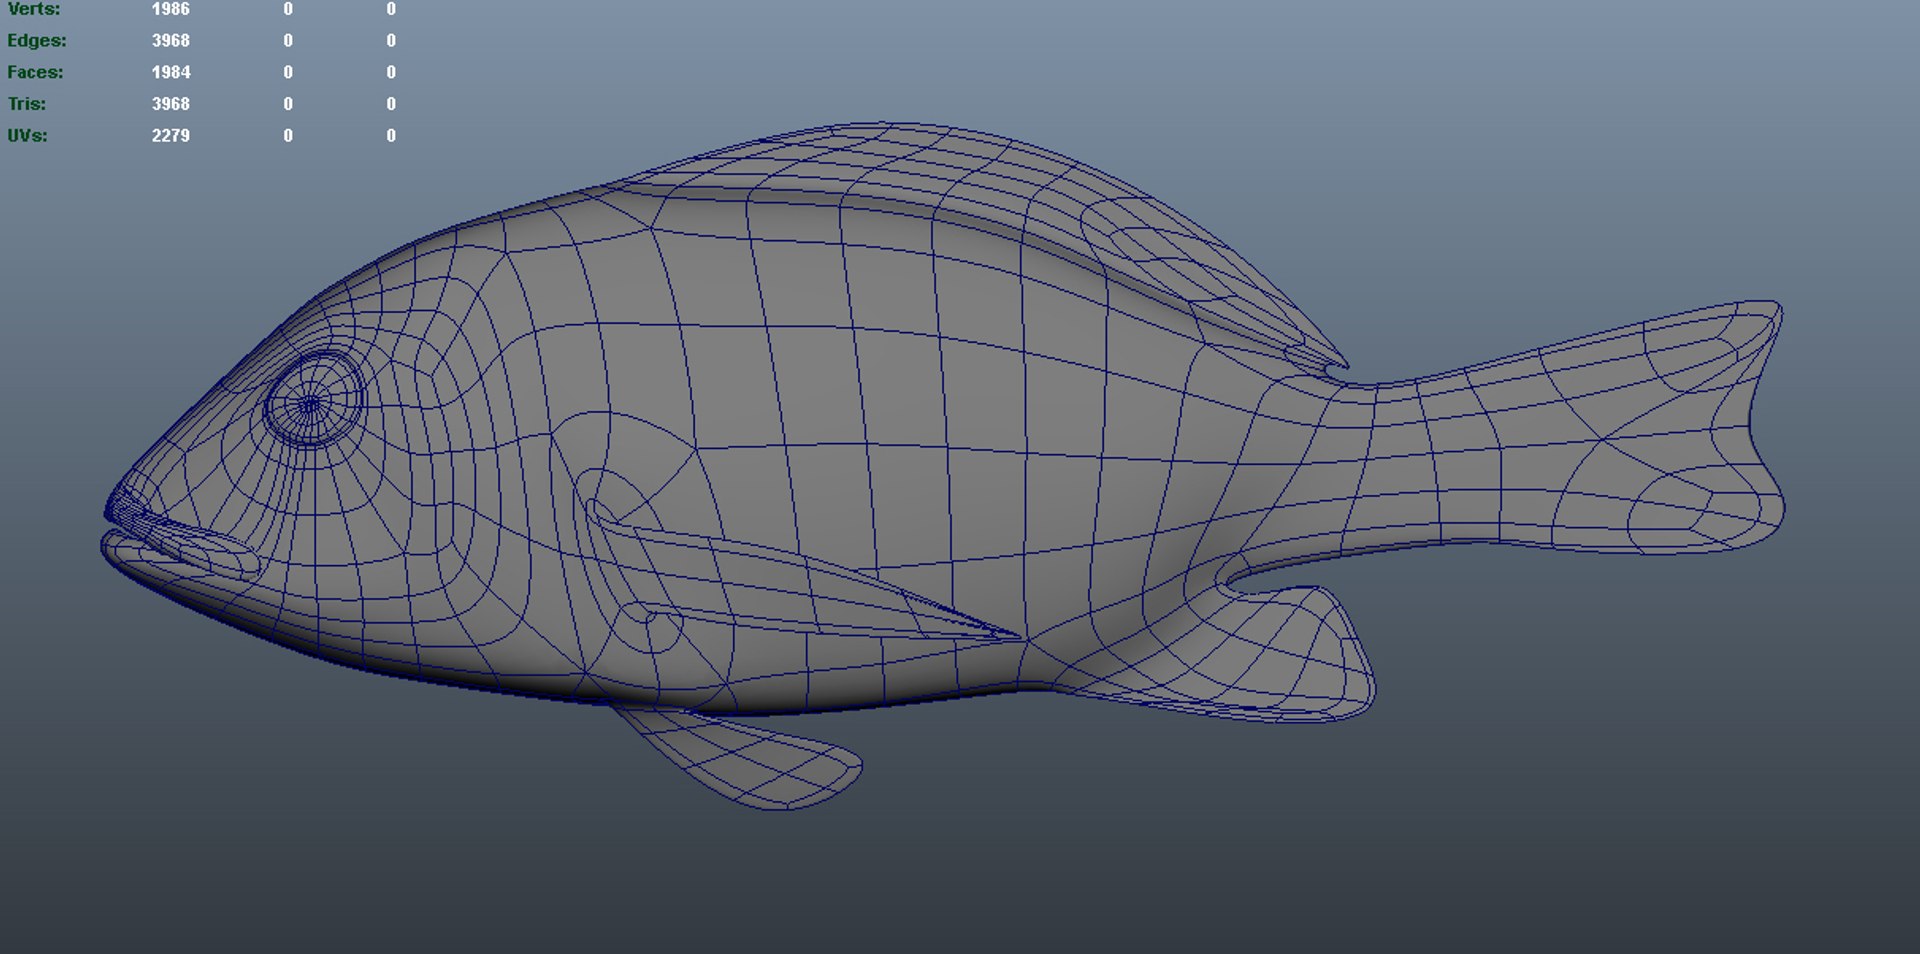Click the fish model's eye
The width and height of the screenshot is (1920, 954).
point(313,400)
